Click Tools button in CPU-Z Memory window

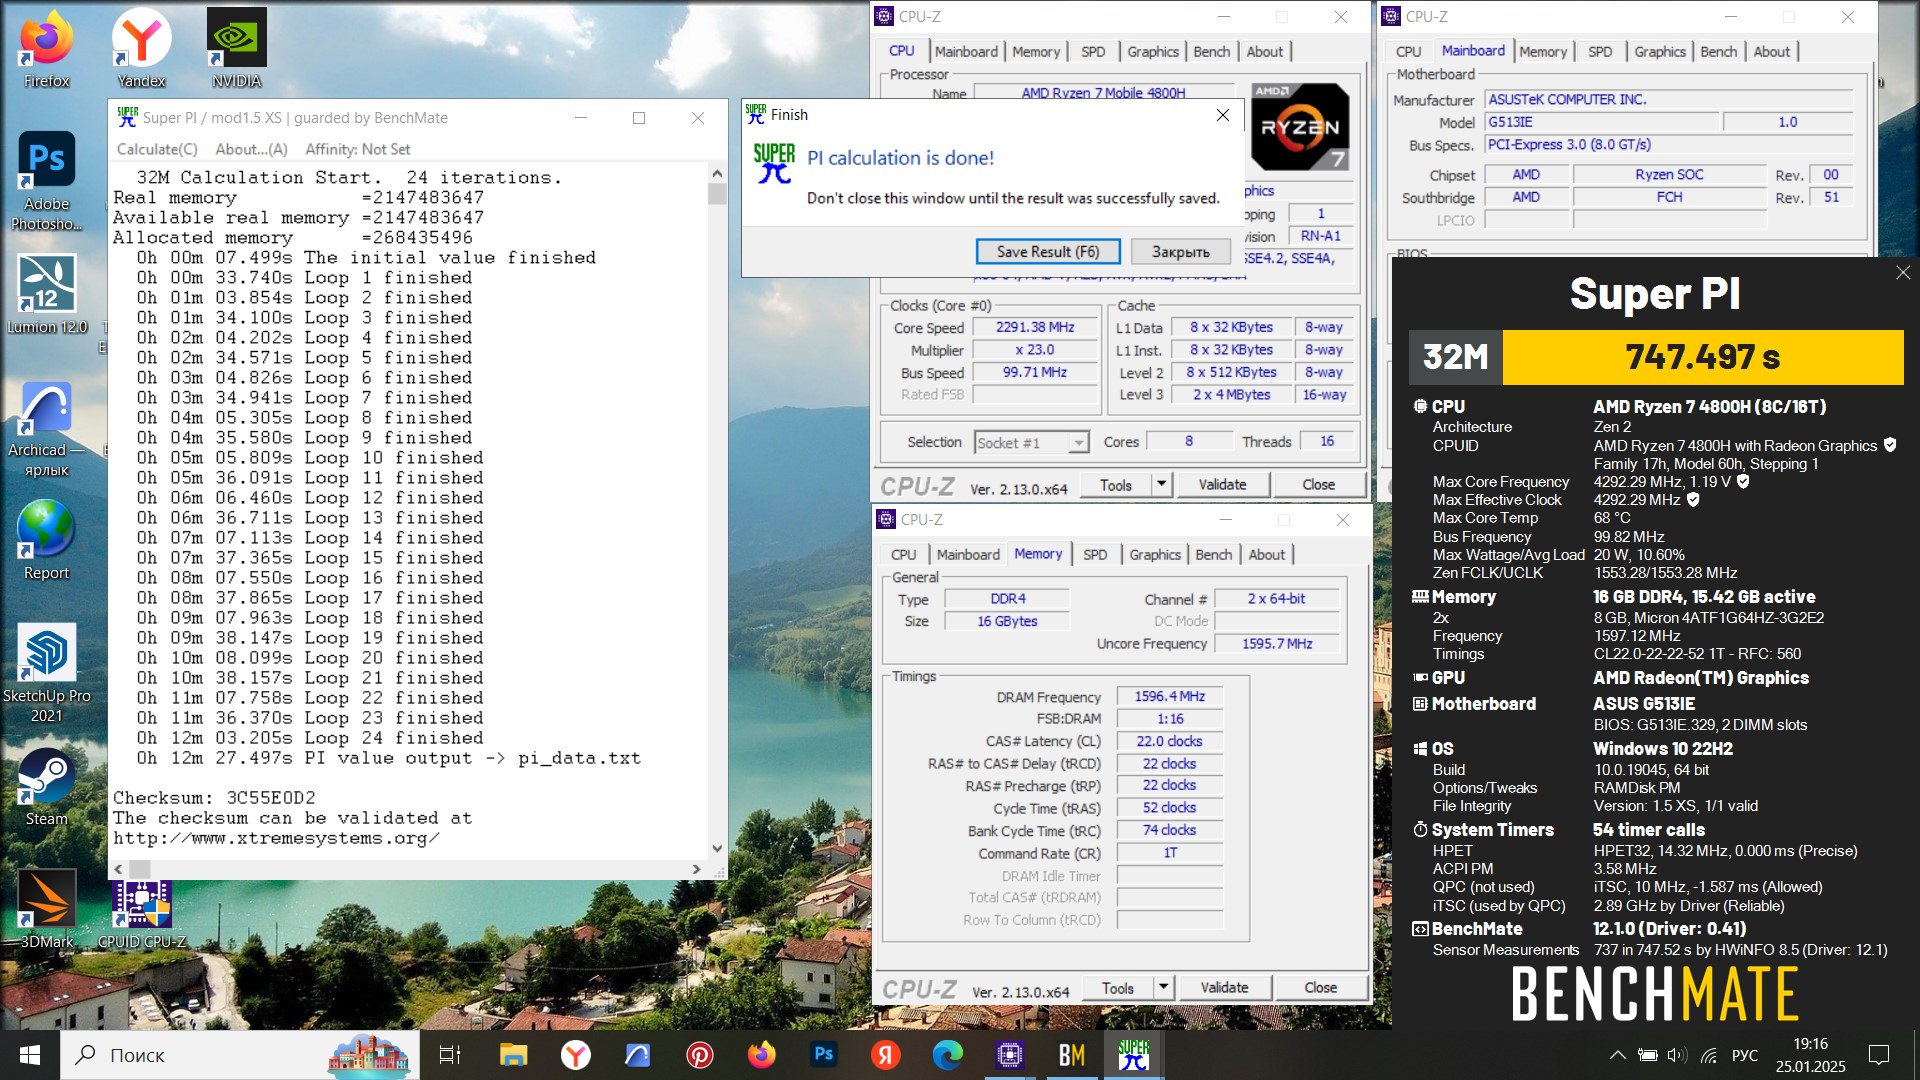(1117, 988)
